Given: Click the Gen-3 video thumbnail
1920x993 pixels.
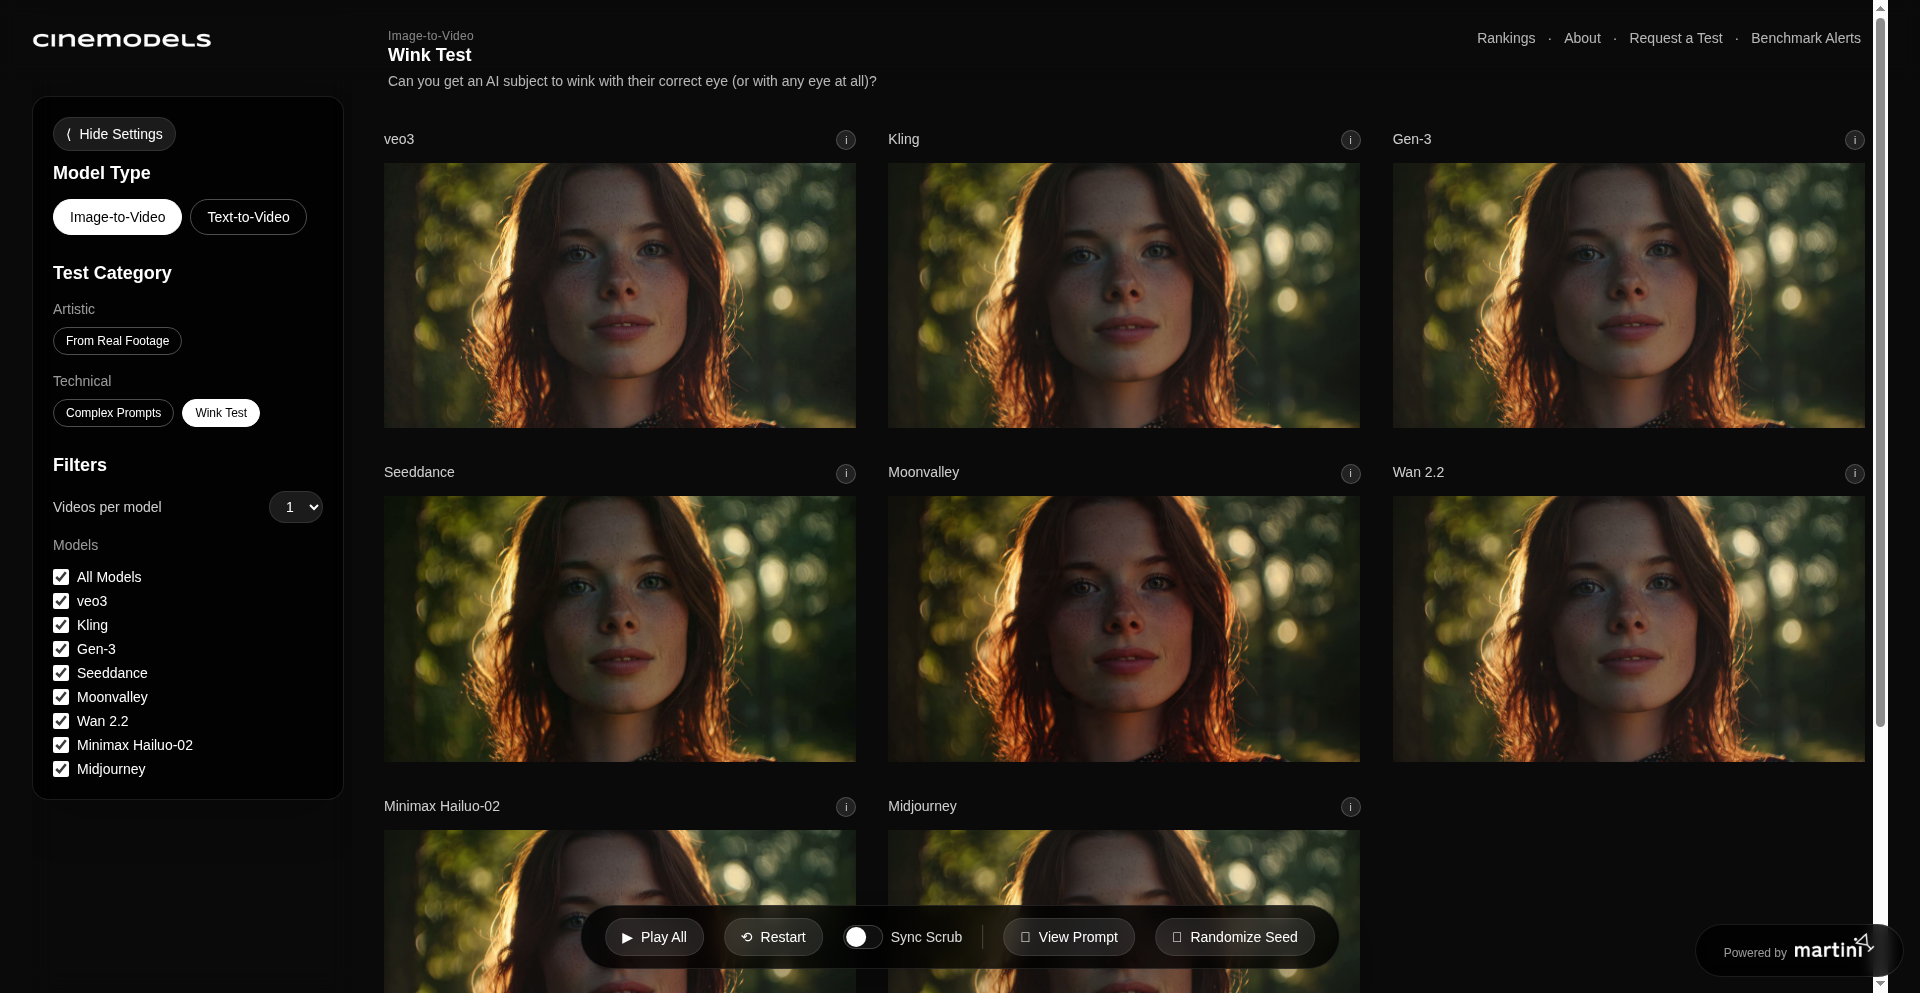Looking at the screenshot, I should [x=1628, y=296].
